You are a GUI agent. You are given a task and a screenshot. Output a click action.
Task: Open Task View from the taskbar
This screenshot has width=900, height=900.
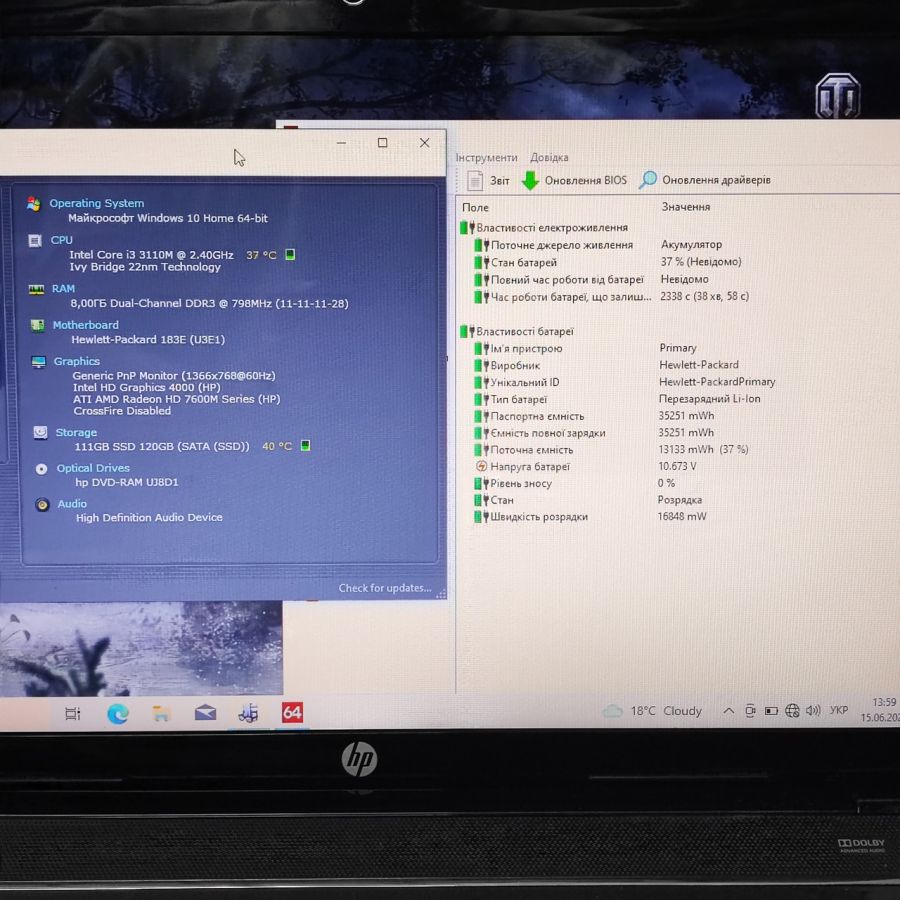coord(73,713)
